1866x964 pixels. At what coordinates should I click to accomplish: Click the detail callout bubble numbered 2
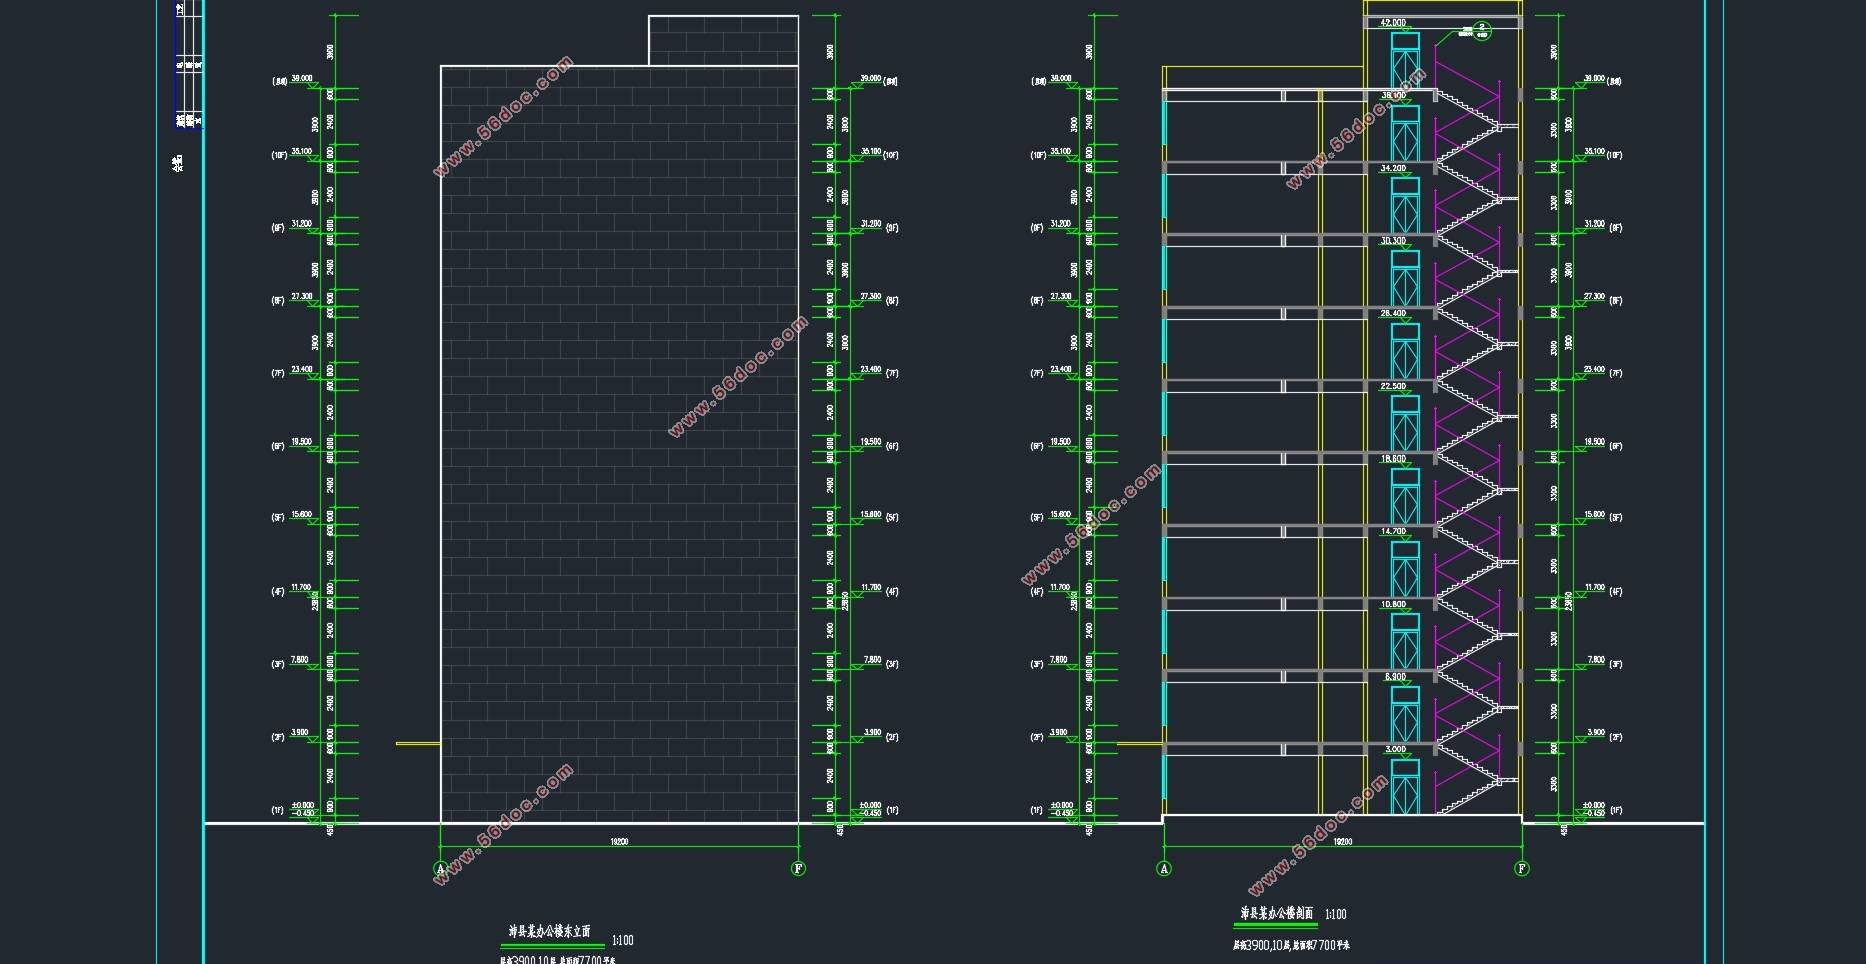(1482, 30)
